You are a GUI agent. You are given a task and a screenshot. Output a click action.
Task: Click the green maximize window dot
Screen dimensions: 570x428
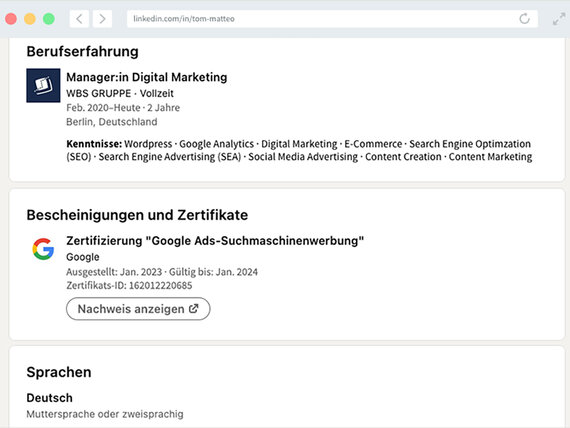tap(49, 19)
